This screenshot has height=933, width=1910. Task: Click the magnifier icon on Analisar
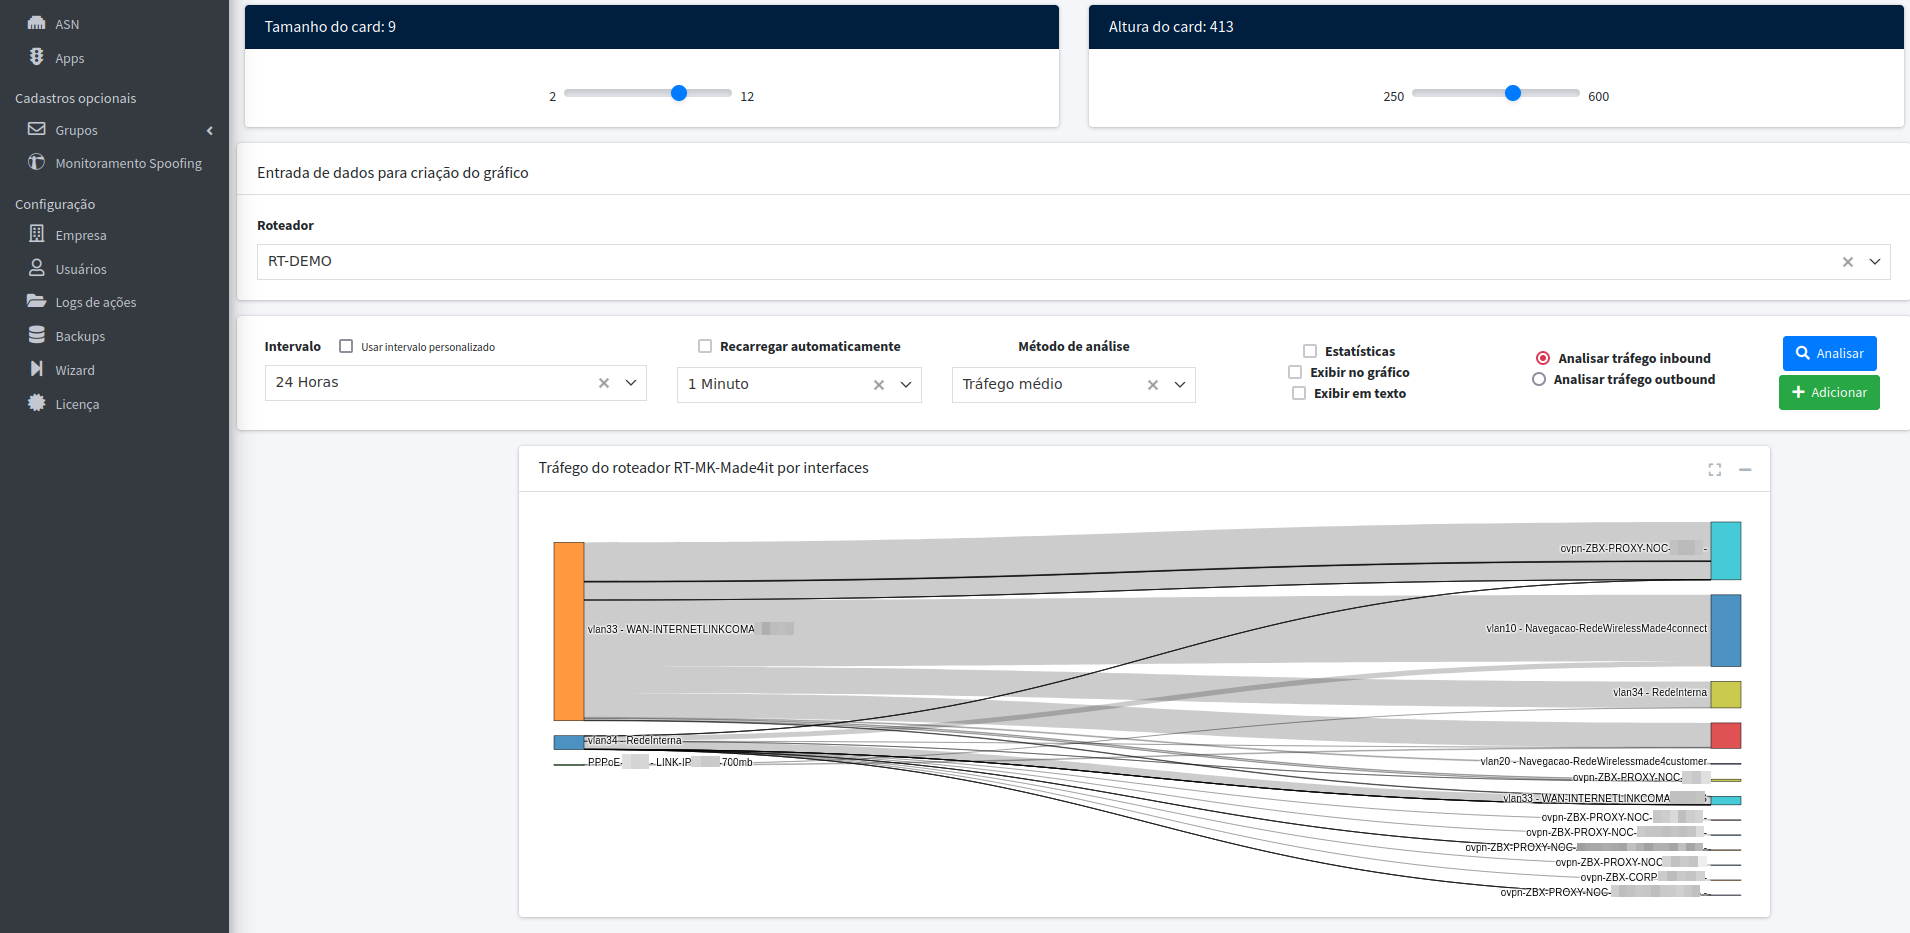coord(1803,353)
